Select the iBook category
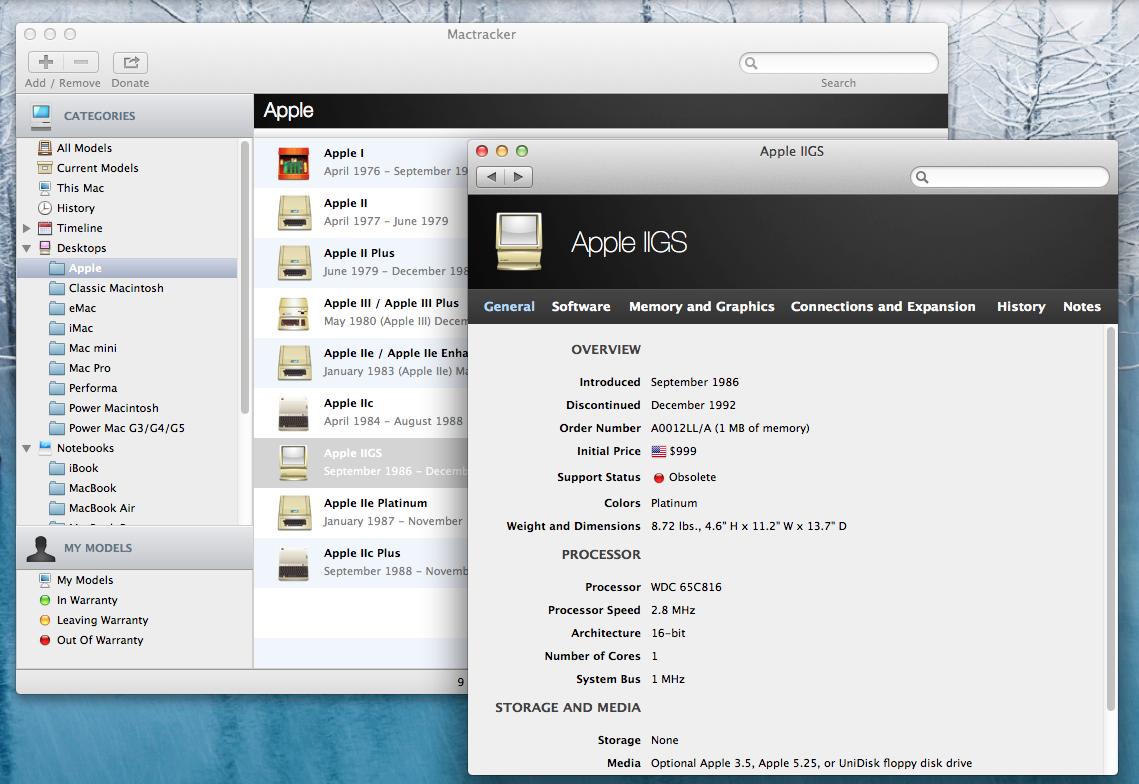Screen dimensions: 1139x784 pyautogui.click(x=73, y=468)
